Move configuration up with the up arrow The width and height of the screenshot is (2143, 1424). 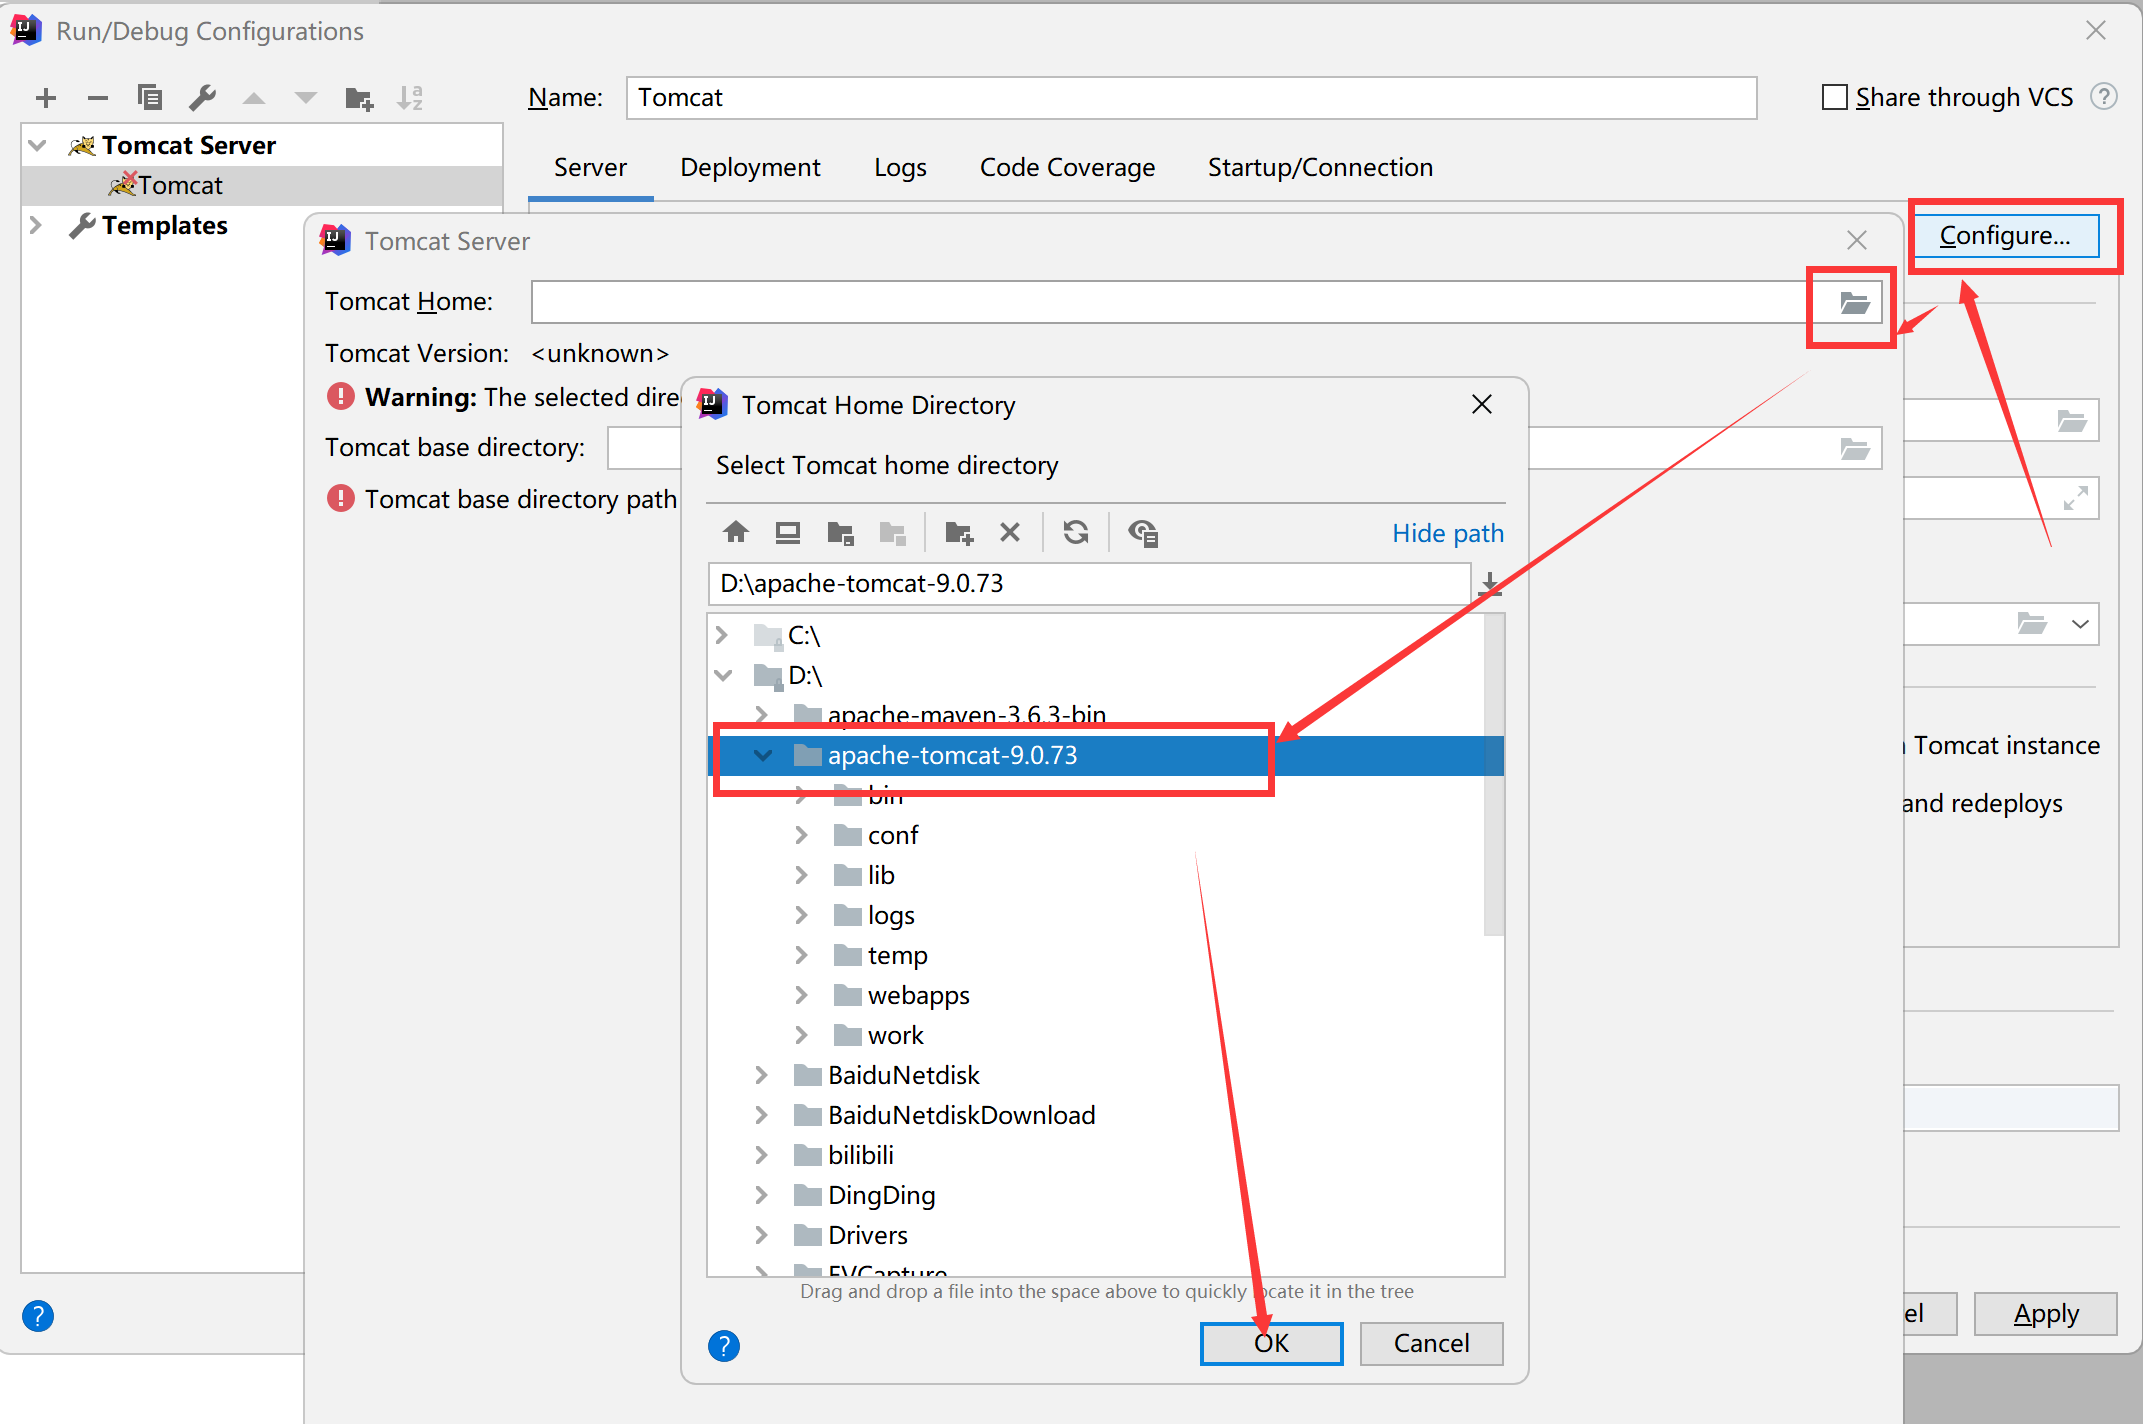254,98
